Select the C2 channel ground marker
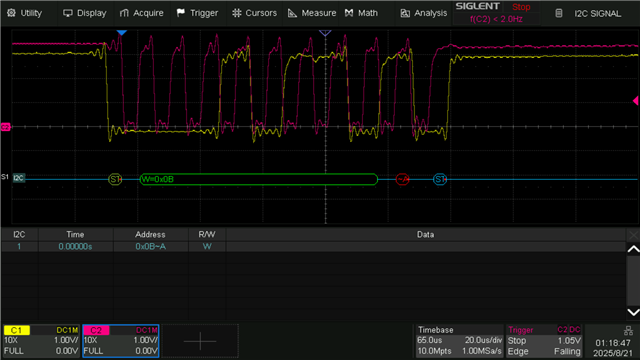Image resolution: width=640 pixels, height=360 pixels. click(5, 127)
